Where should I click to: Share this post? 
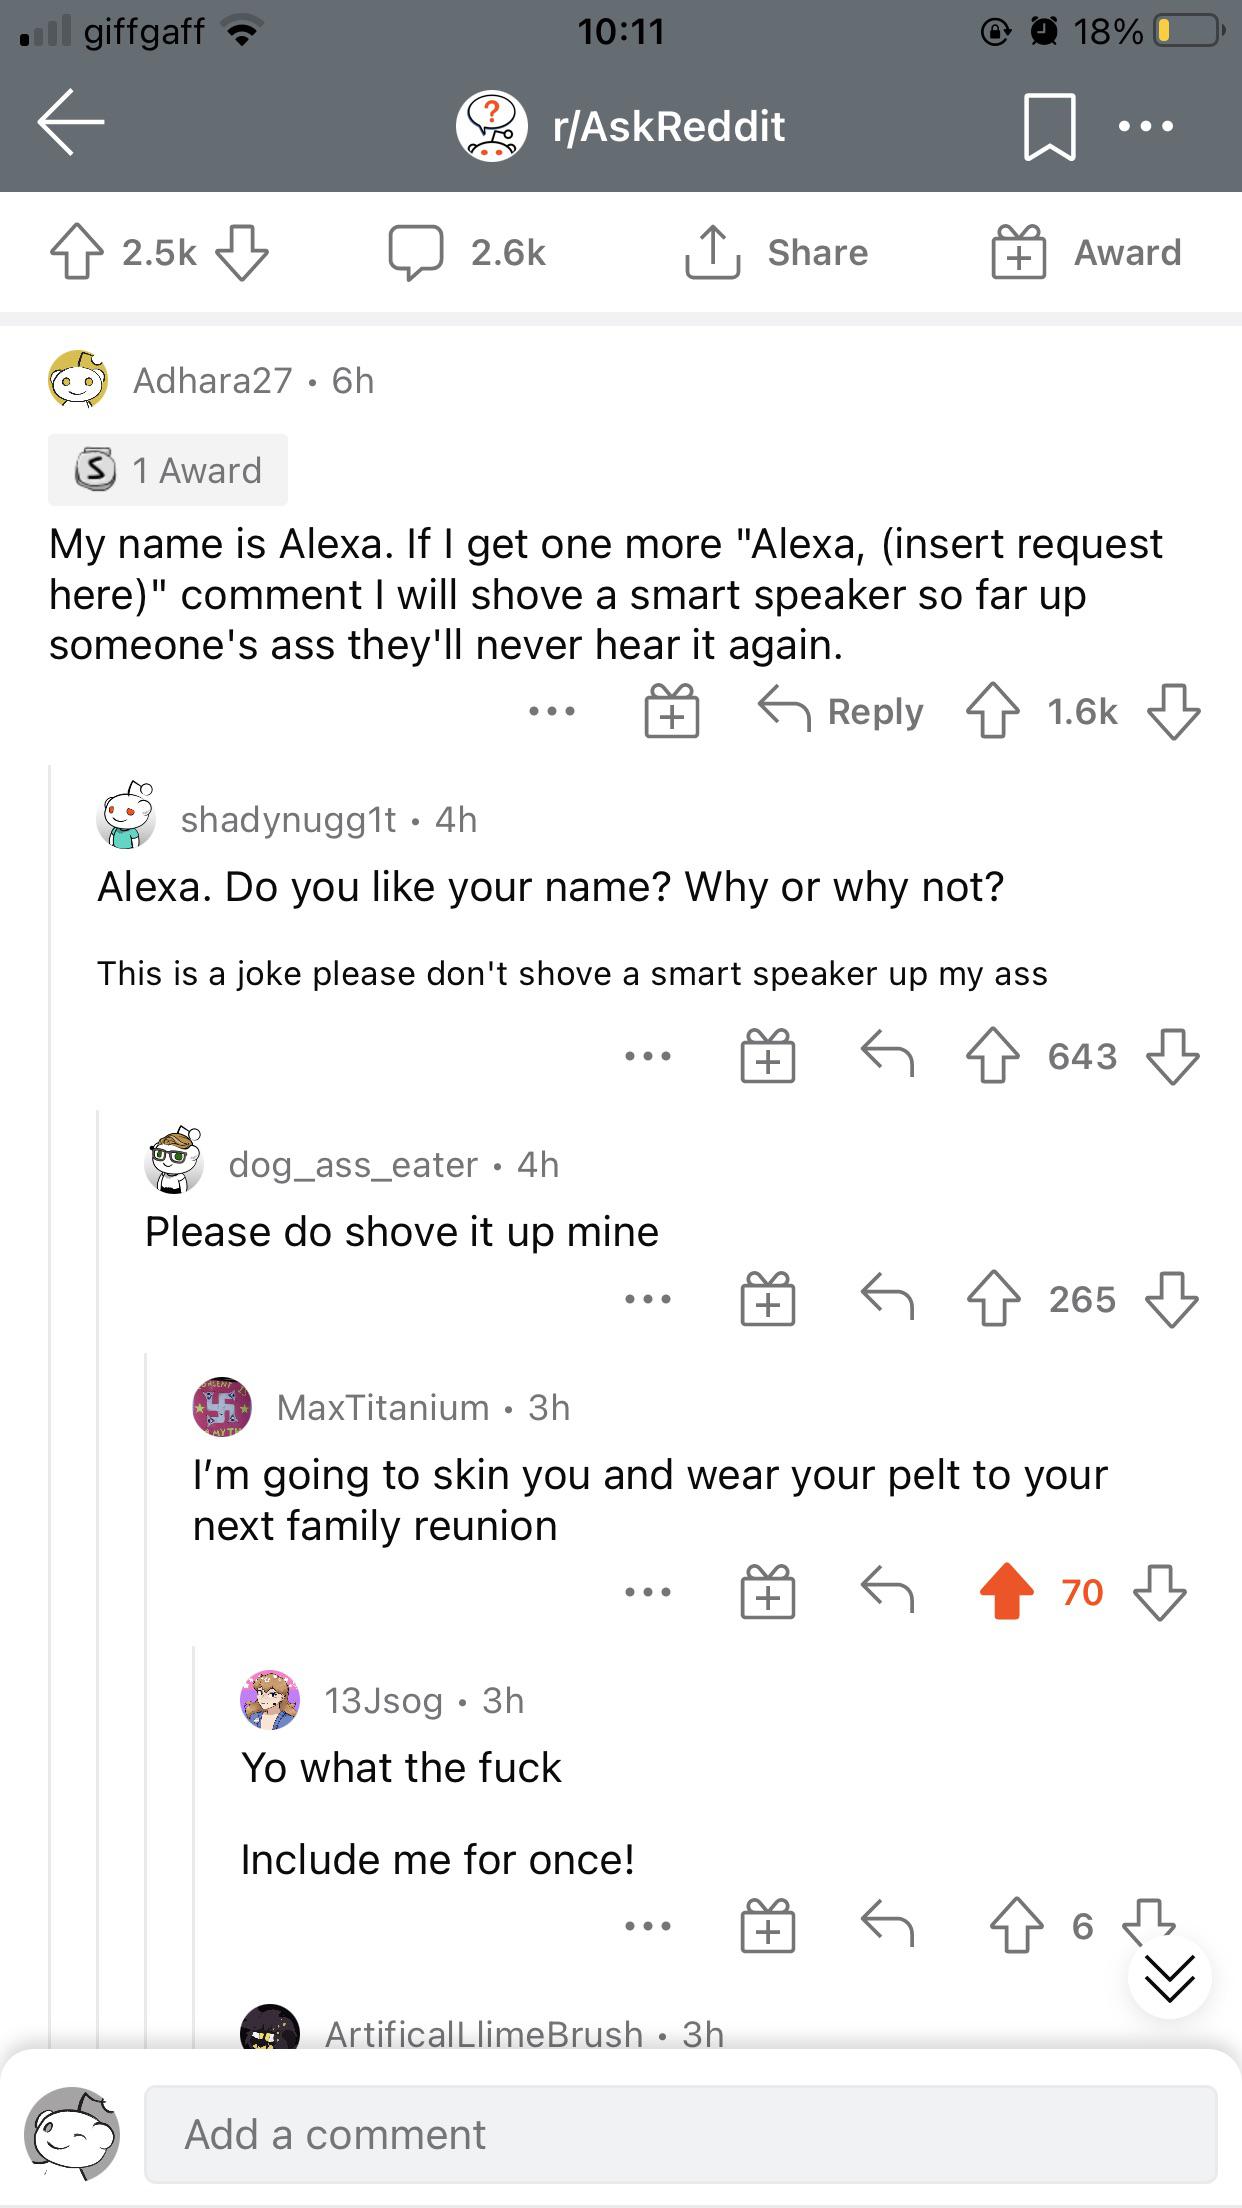[x=777, y=252]
